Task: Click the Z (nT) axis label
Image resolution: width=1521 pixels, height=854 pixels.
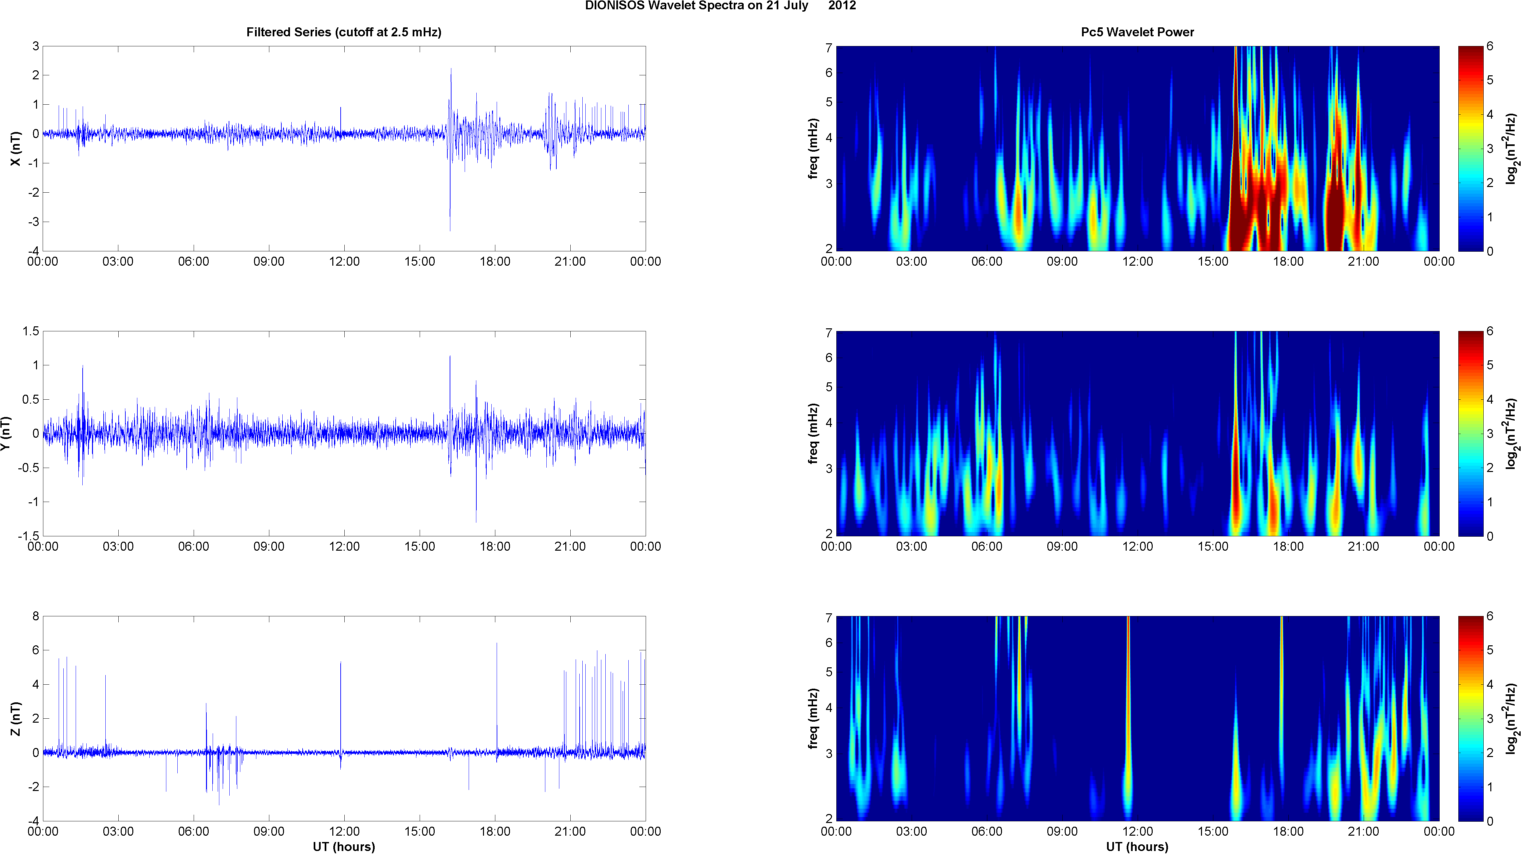Action: click(x=15, y=719)
